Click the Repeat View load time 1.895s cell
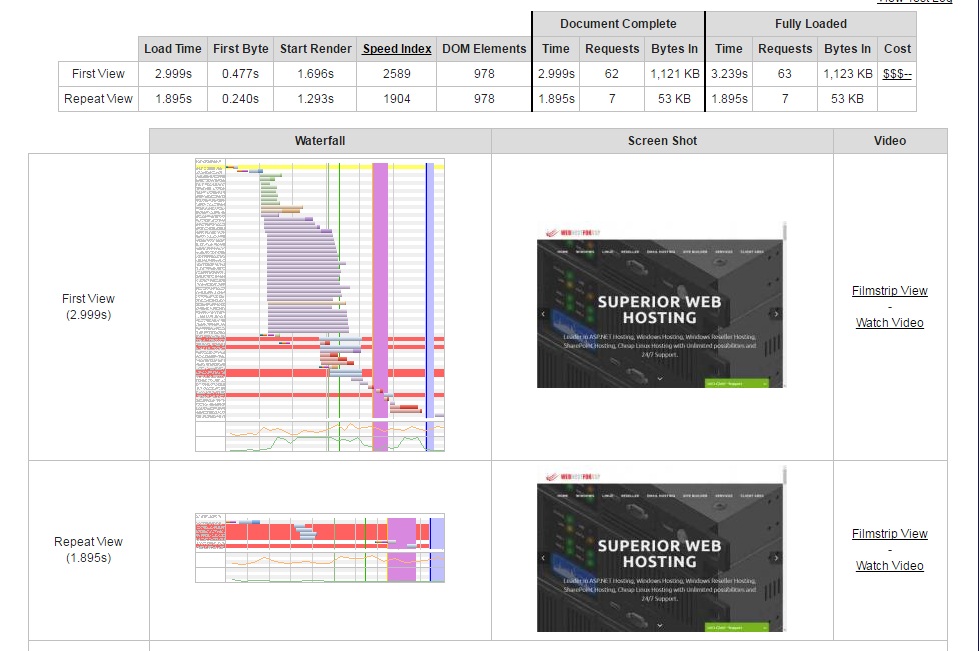The width and height of the screenshot is (979, 651). pos(173,99)
